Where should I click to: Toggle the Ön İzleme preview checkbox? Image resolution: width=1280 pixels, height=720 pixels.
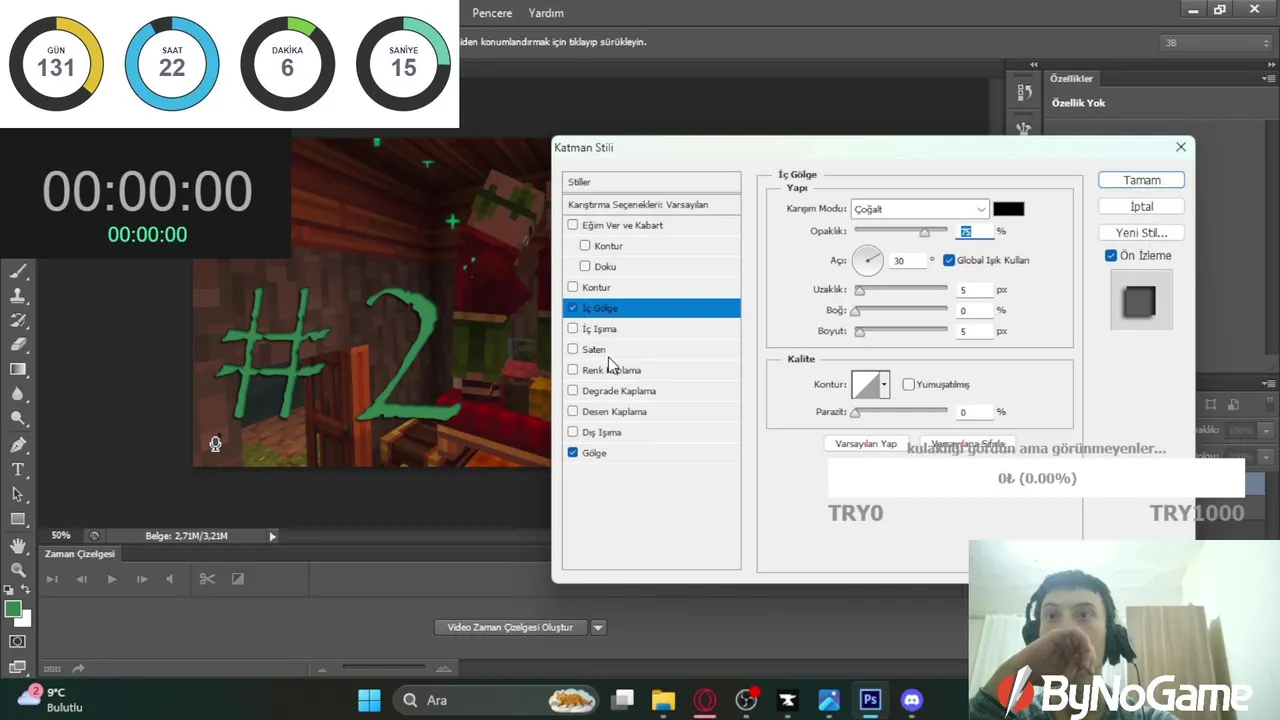1111,256
